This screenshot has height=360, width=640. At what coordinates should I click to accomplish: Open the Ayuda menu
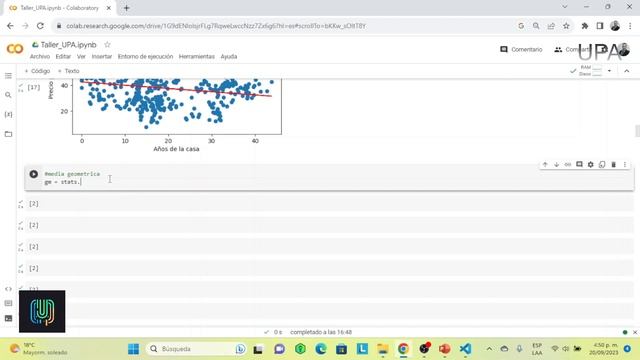point(229,56)
